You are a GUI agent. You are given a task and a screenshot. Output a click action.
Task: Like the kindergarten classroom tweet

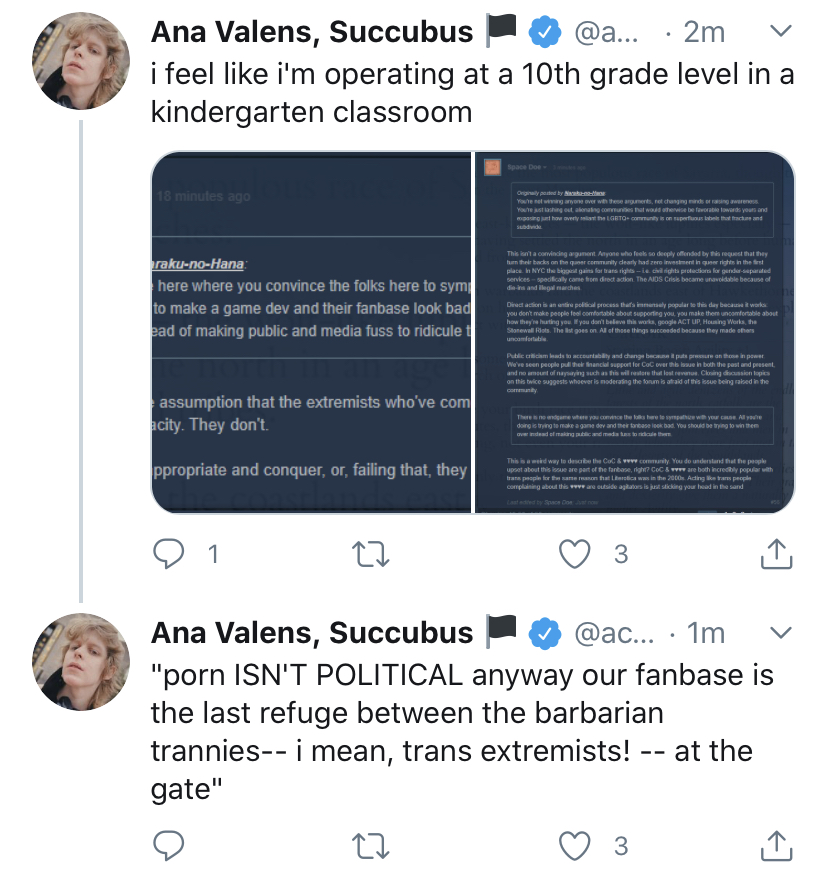click(x=574, y=553)
